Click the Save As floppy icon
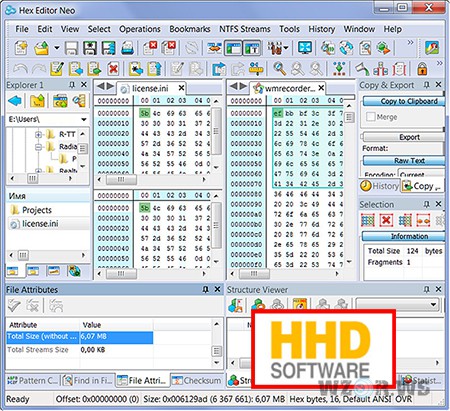The image size is (450, 411). tap(90, 48)
